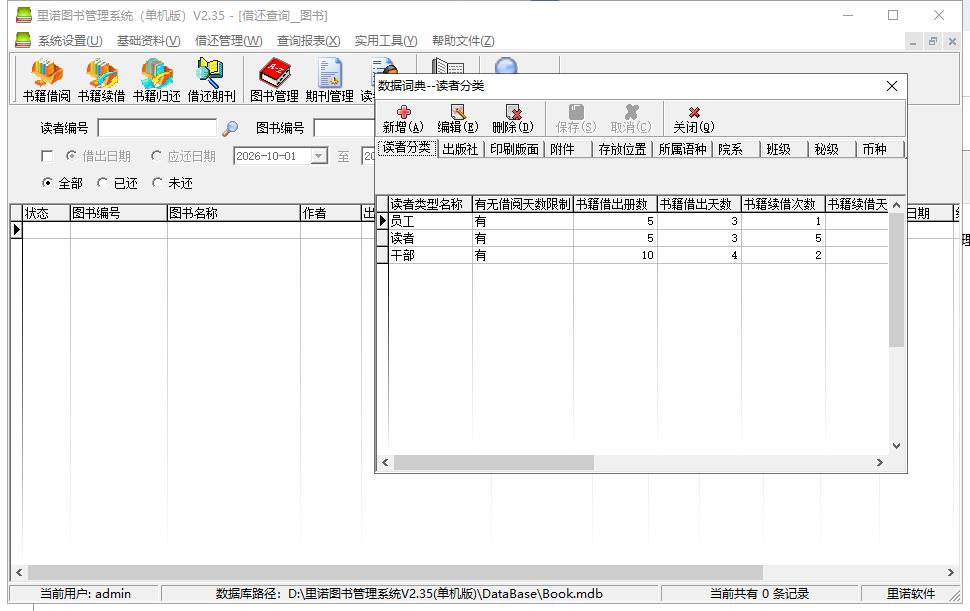The image size is (970, 611).
Task: Switch to the 出版社 tab
Action: 460,149
